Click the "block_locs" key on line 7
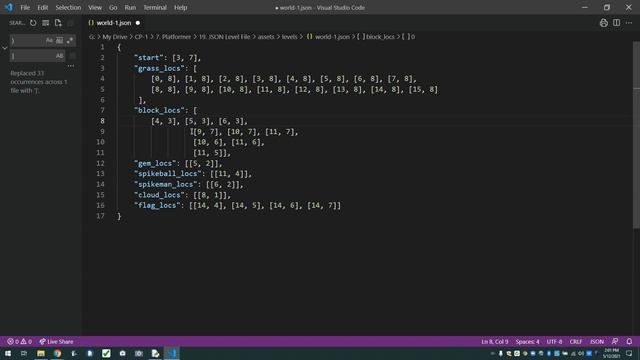Image resolution: width=640 pixels, height=360 pixels. [x=160, y=110]
